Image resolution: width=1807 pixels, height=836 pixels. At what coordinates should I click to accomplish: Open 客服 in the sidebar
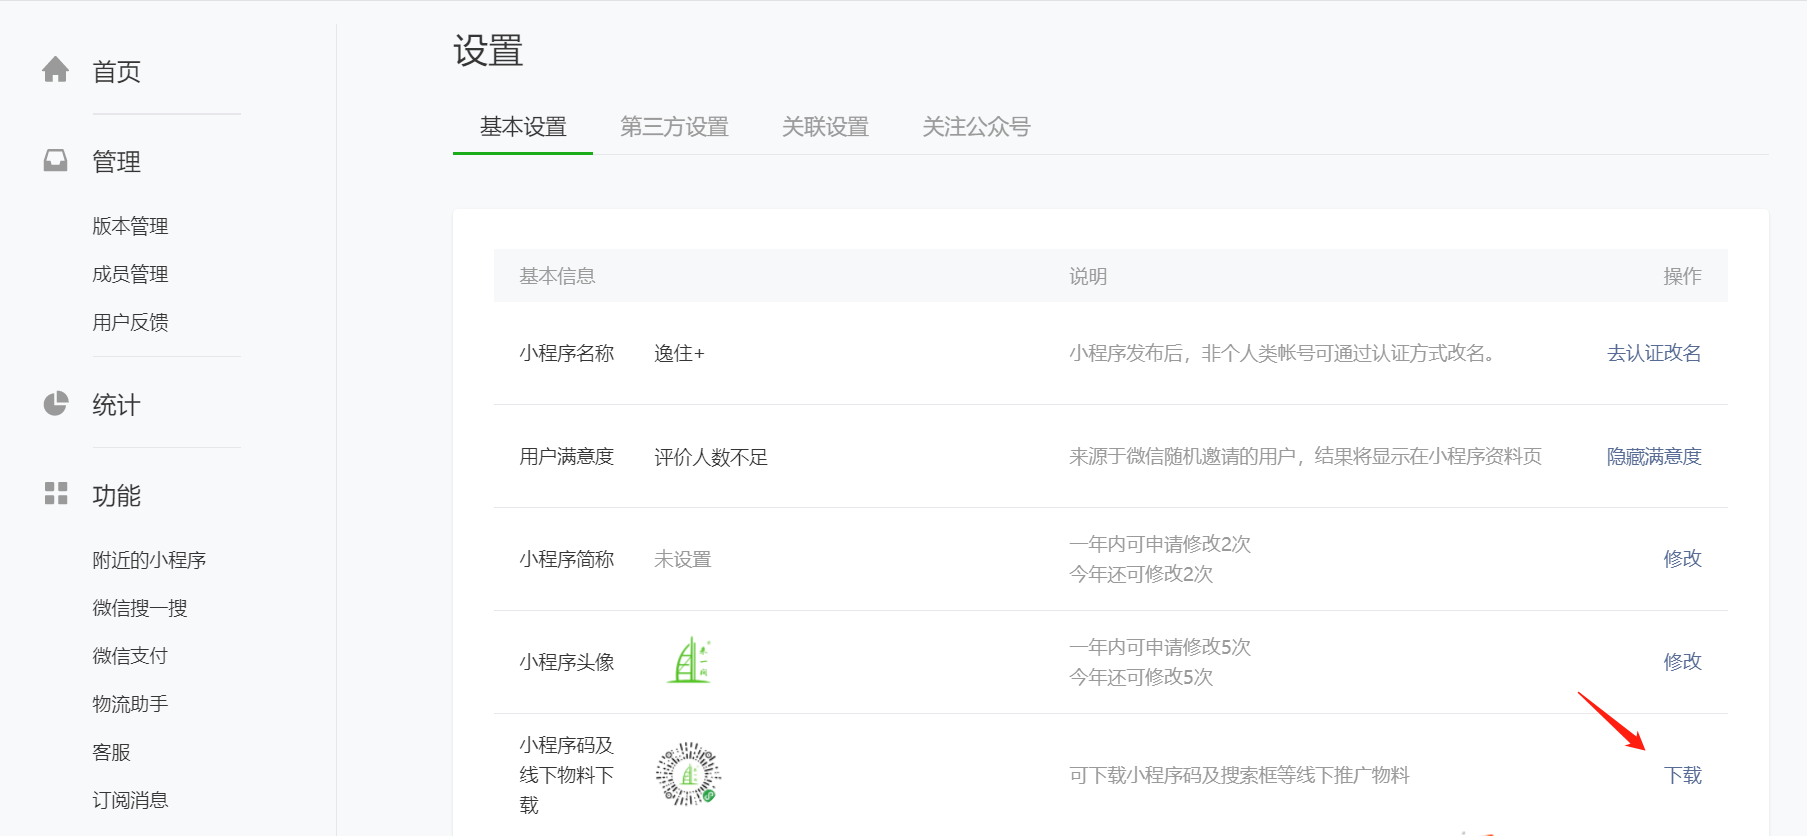[x=111, y=752]
